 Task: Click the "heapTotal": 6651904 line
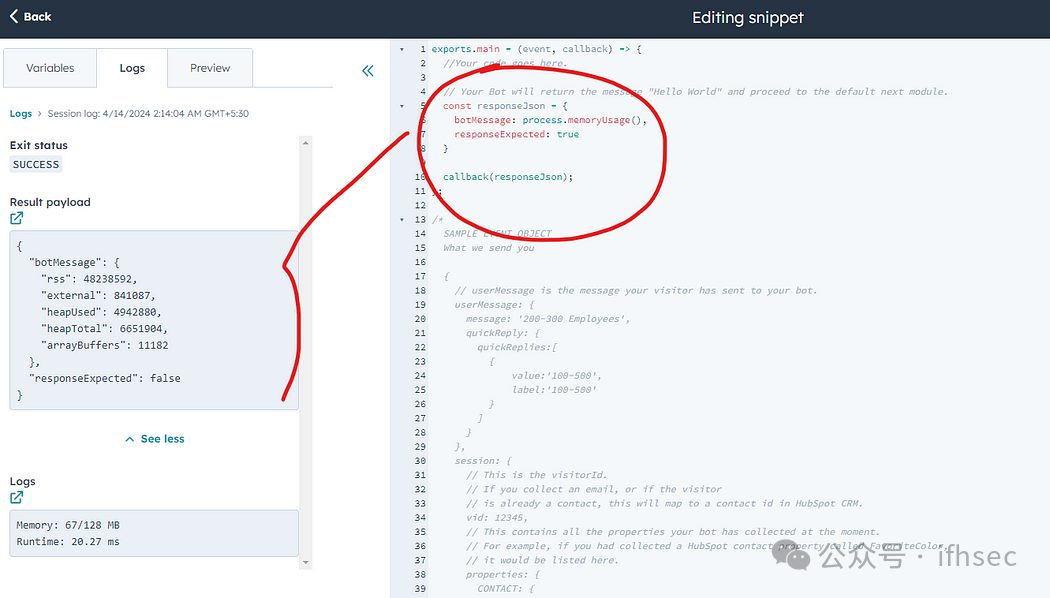(x=104, y=329)
